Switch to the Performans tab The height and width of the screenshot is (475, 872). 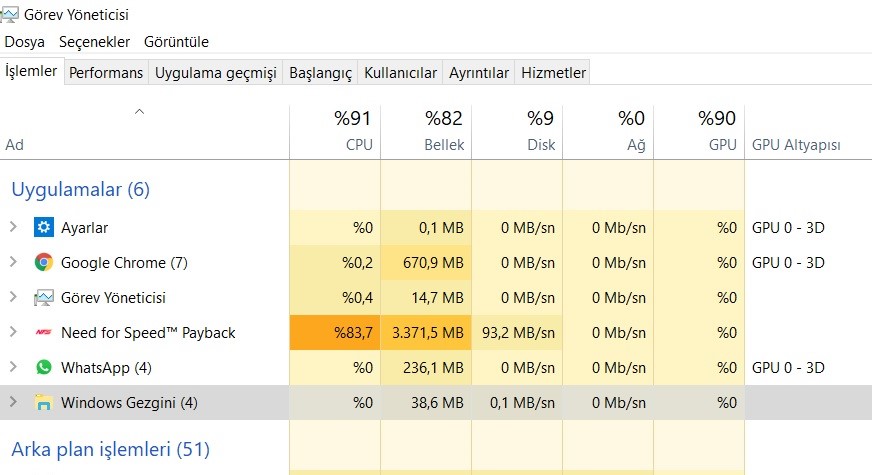point(106,73)
